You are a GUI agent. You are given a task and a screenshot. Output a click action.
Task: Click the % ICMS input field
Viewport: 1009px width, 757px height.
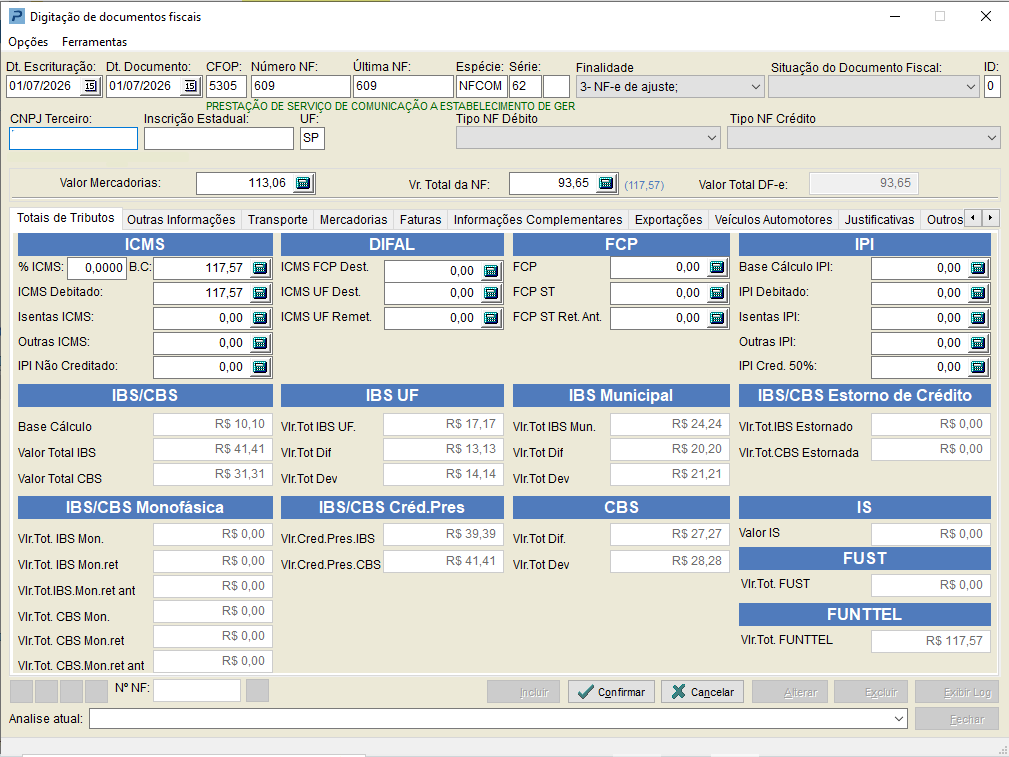pyautogui.click(x=97, y=268)
